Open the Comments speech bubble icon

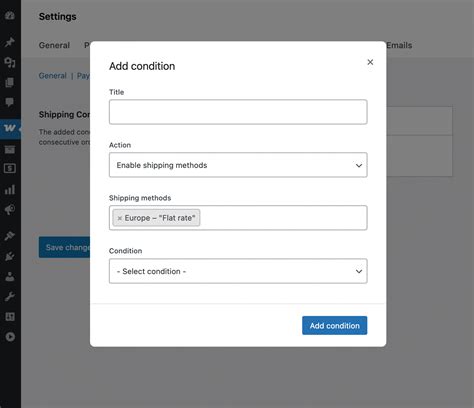10,102
